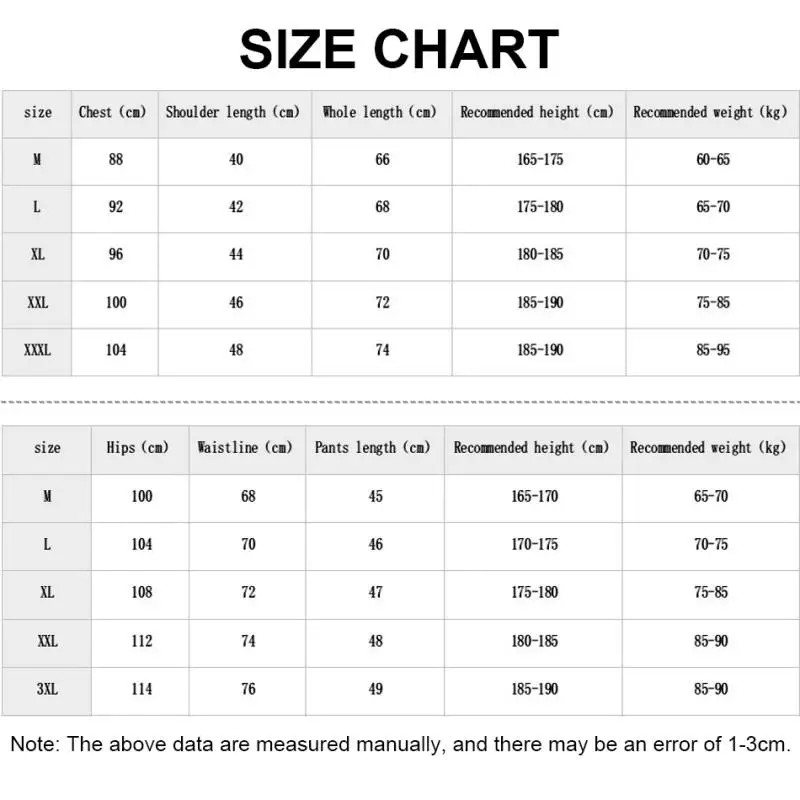Viewport: 800px width, 800px height.
Task: Click the 3XL size row label
Action: pos(46,689)
